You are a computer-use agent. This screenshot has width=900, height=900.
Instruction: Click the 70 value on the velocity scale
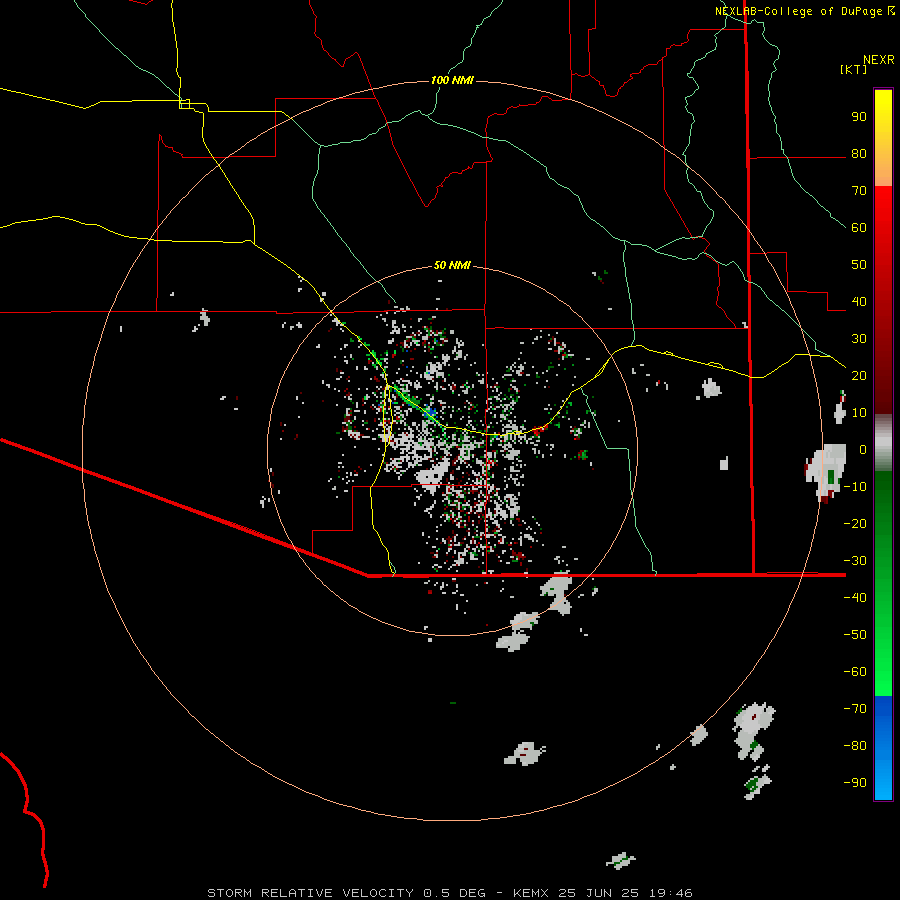pos(859,191)
